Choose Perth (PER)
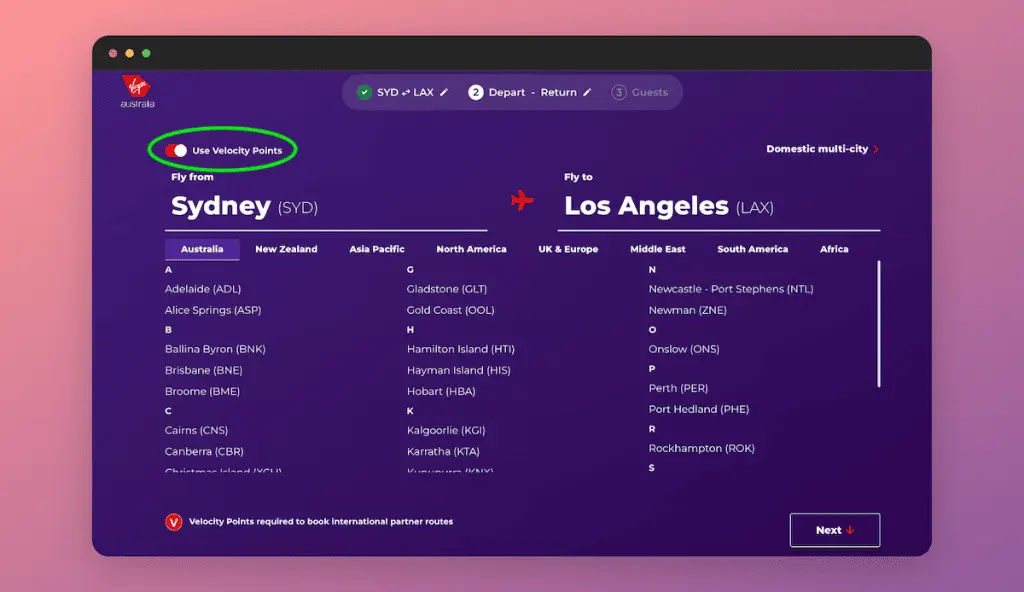1024x592 pixels. point(678,388)
